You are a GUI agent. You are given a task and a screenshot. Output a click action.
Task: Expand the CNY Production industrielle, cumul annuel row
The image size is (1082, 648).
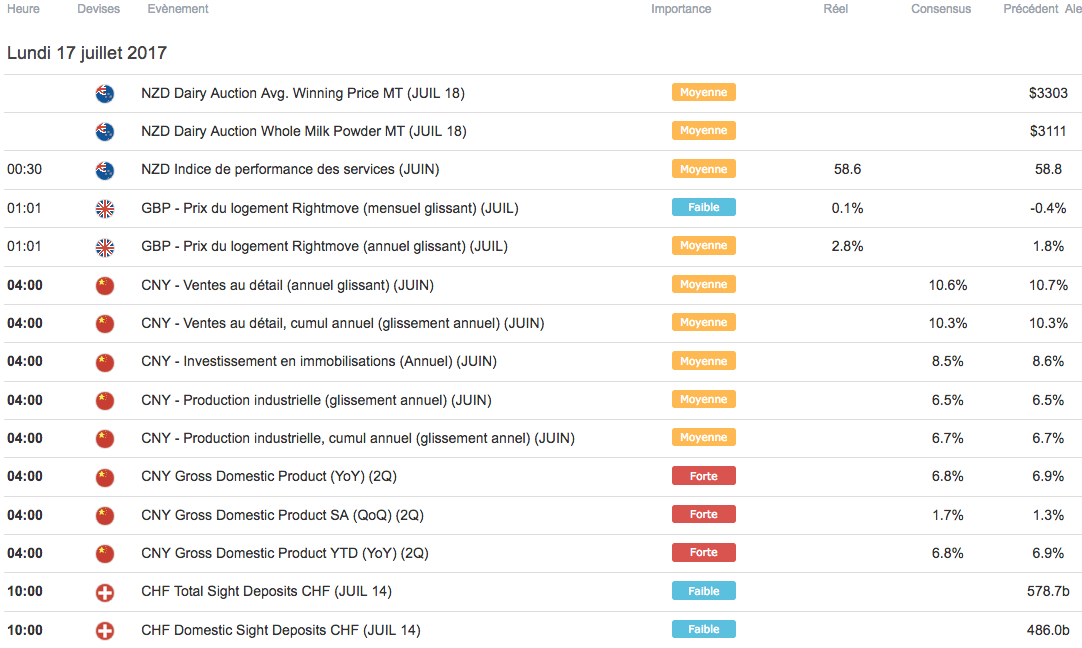[358, 438]
